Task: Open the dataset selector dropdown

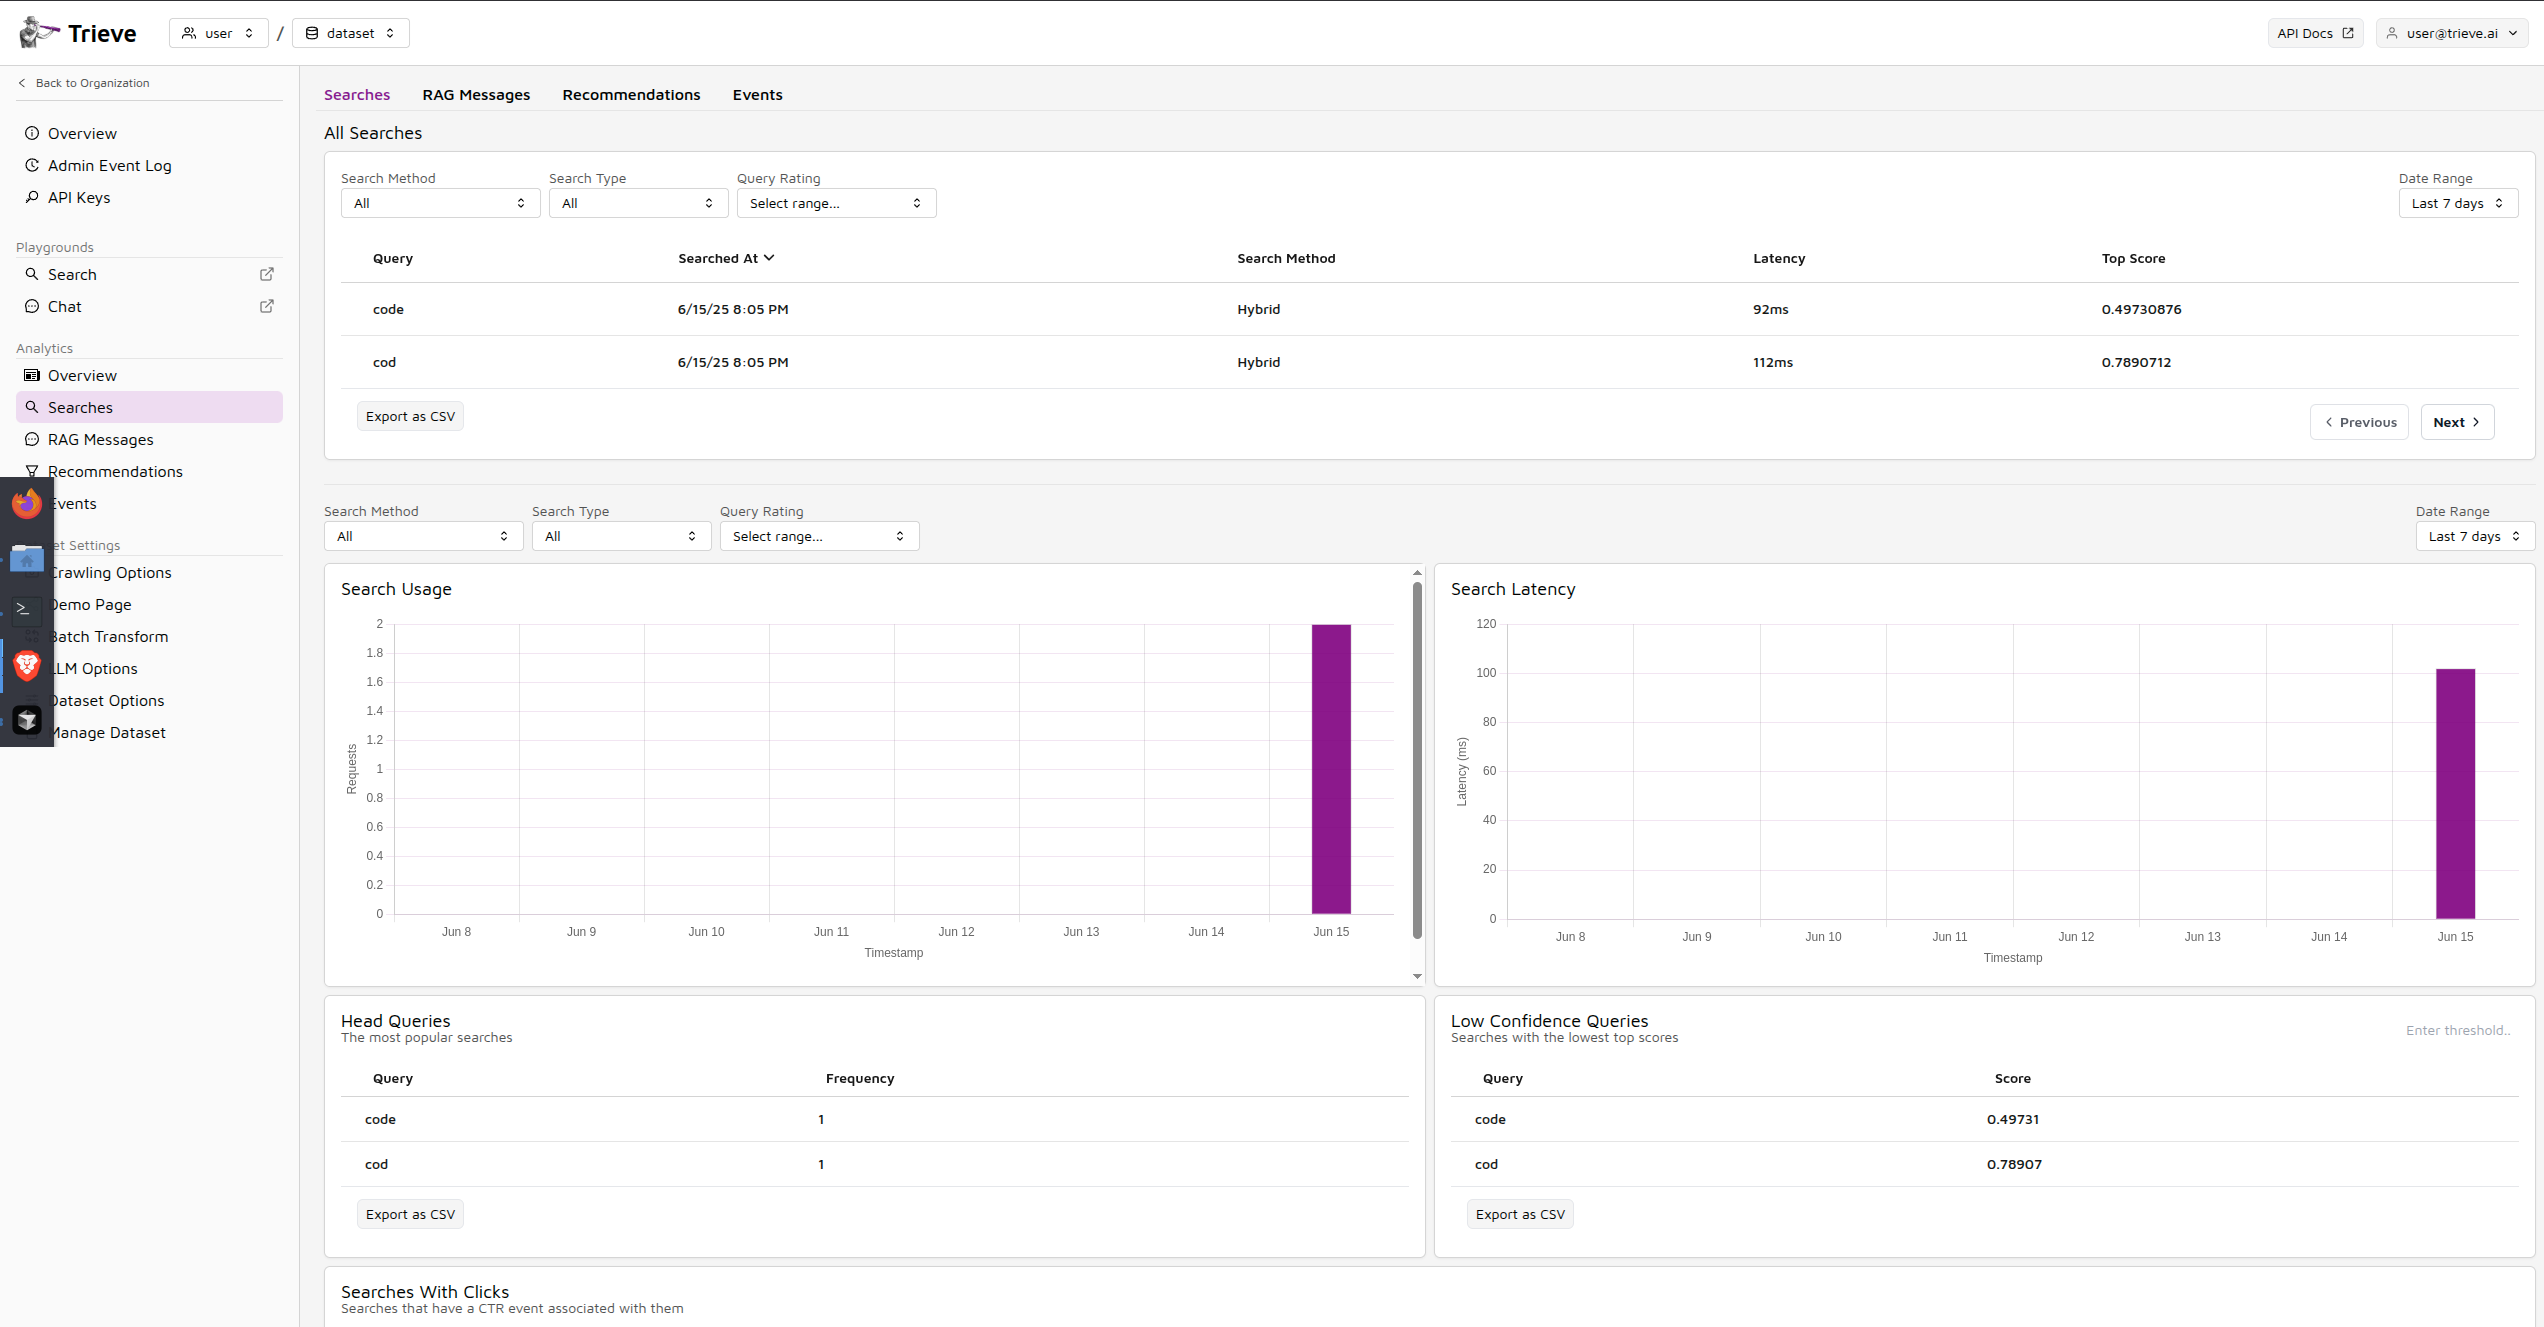Action: [x=351, y=33]
